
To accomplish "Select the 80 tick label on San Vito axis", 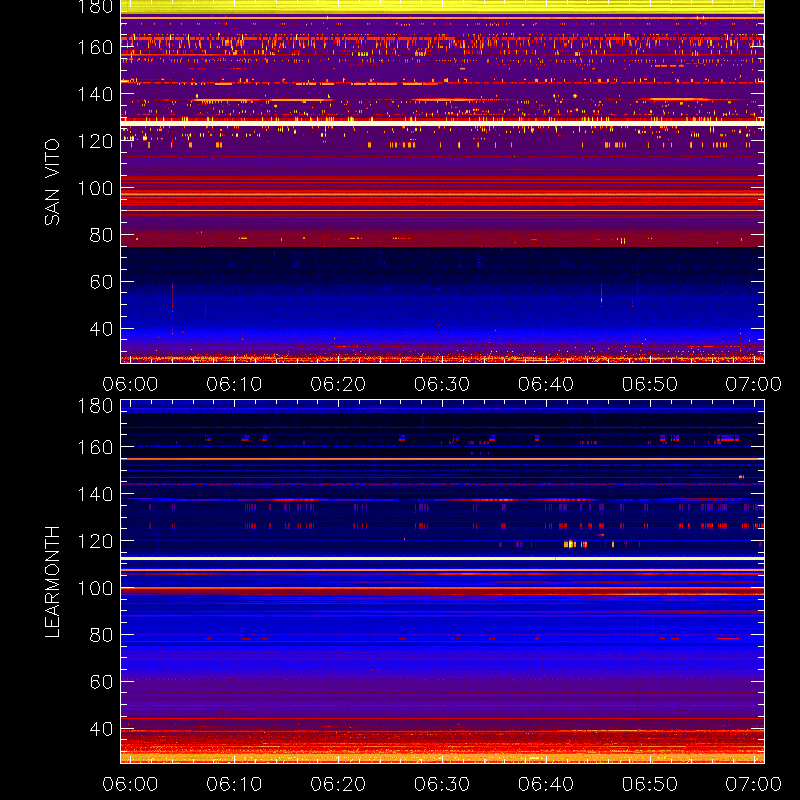I will [102, 235].
